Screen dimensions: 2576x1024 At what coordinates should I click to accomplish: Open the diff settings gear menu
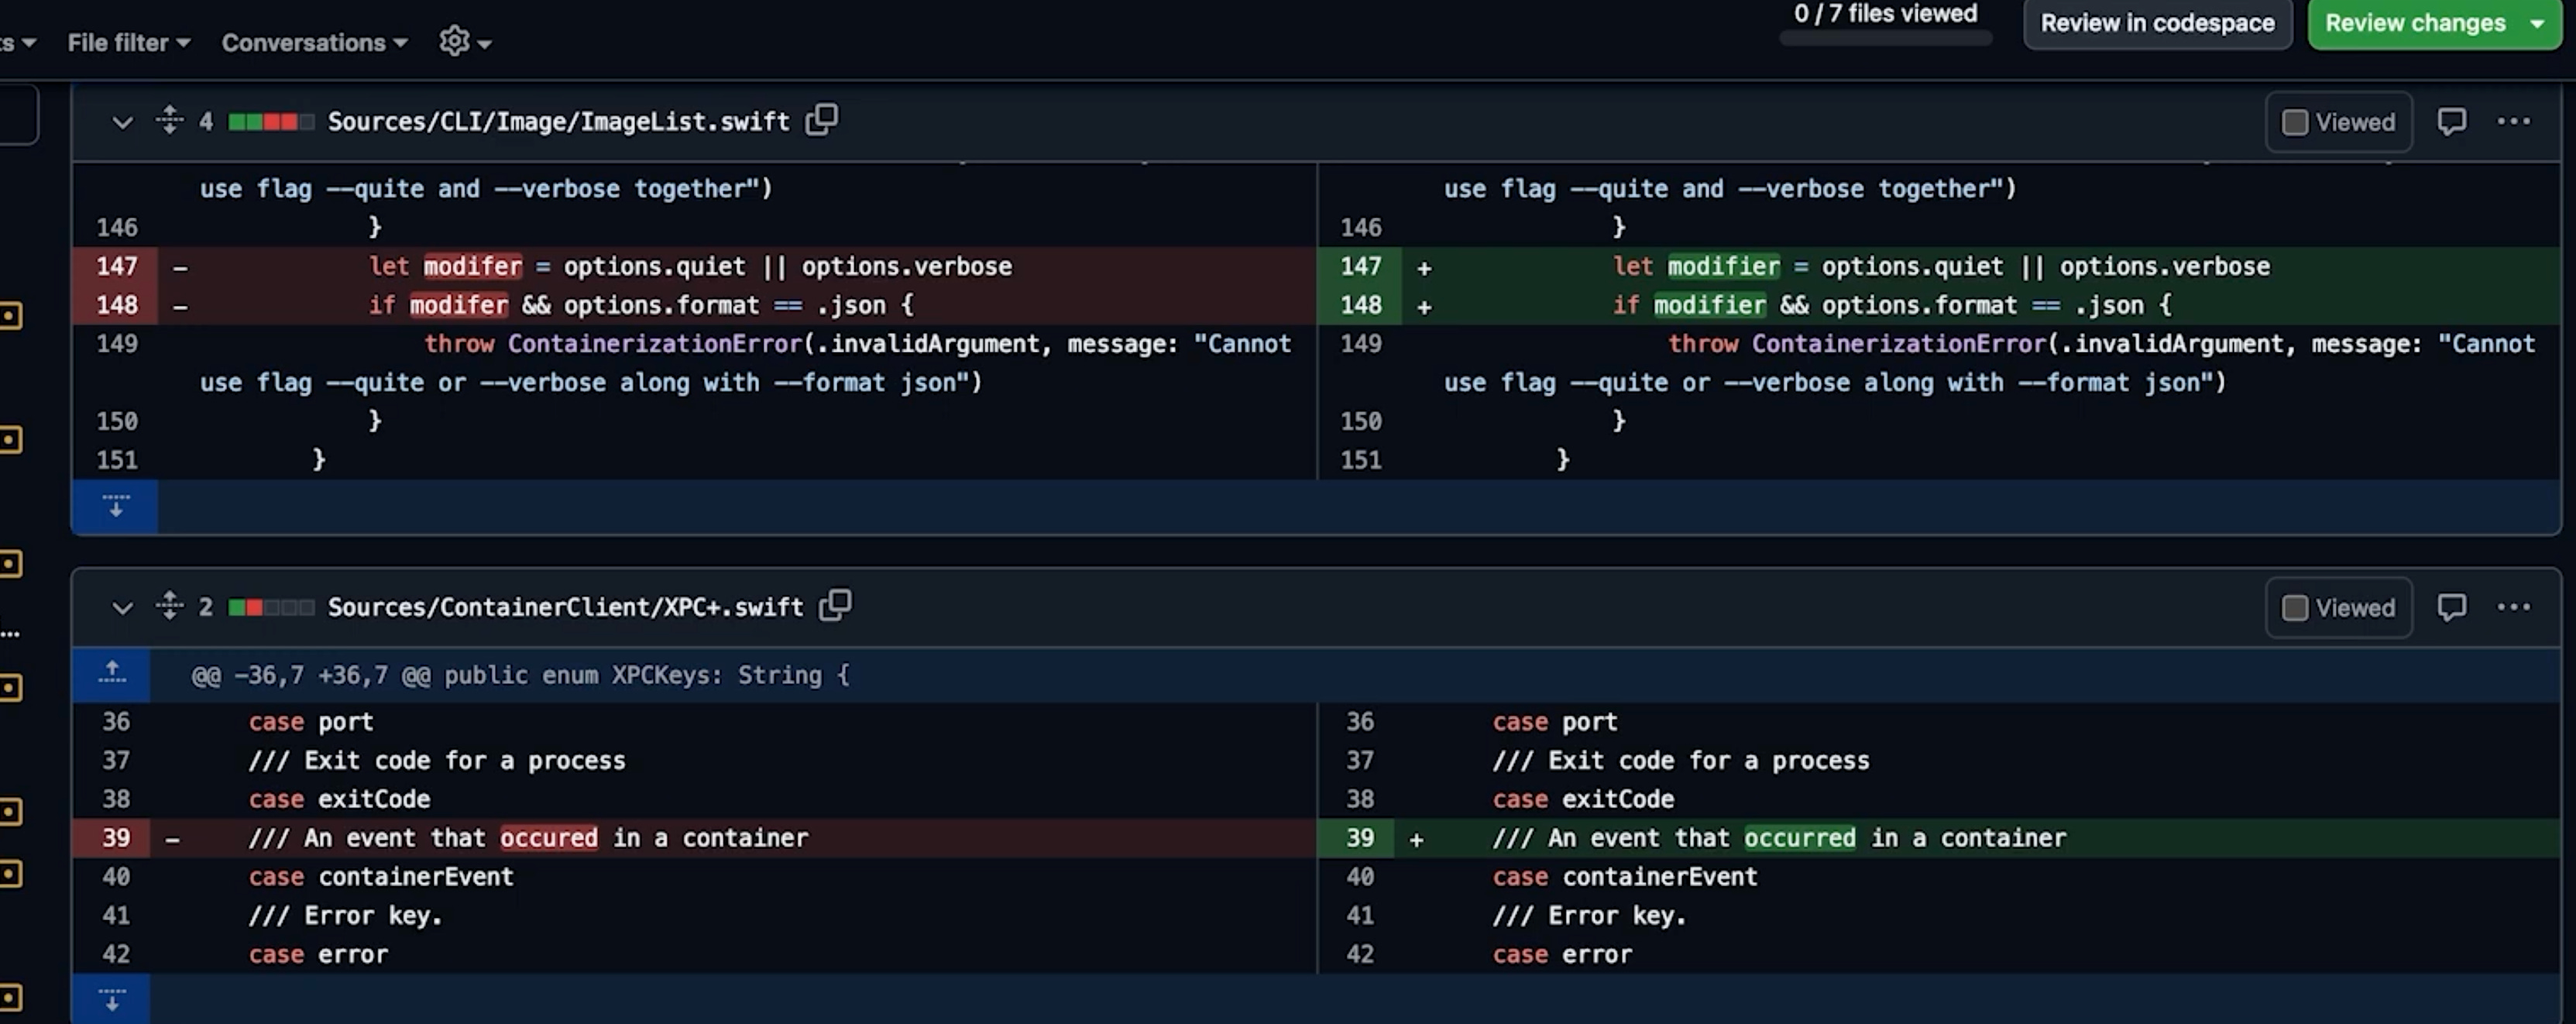pos(465,42)
